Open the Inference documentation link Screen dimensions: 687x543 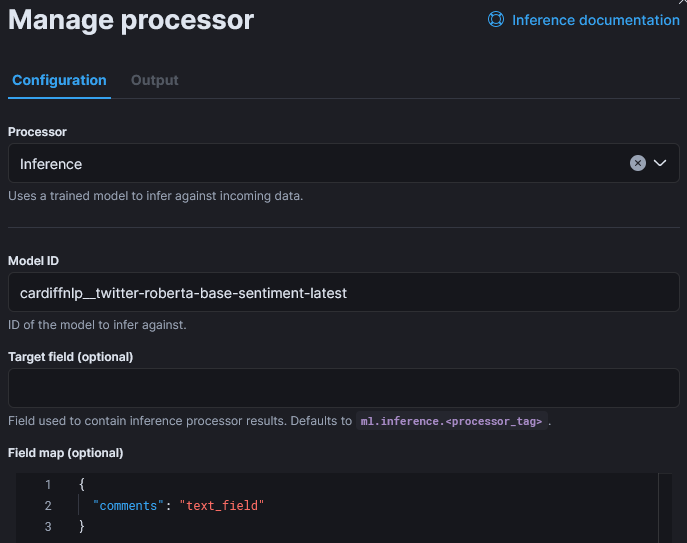[x=595, y=20]
